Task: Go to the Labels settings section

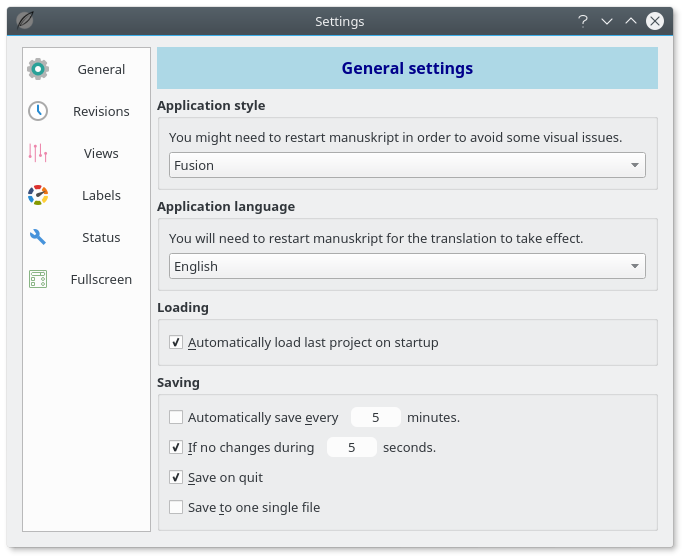Action: (101, 195)
